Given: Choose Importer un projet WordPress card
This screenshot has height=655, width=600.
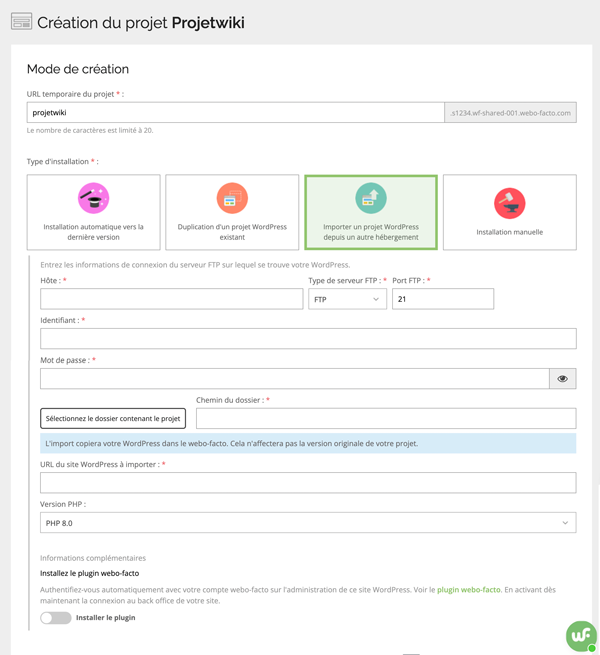Looking at the screenshot, I should click(x=371, y=212).
